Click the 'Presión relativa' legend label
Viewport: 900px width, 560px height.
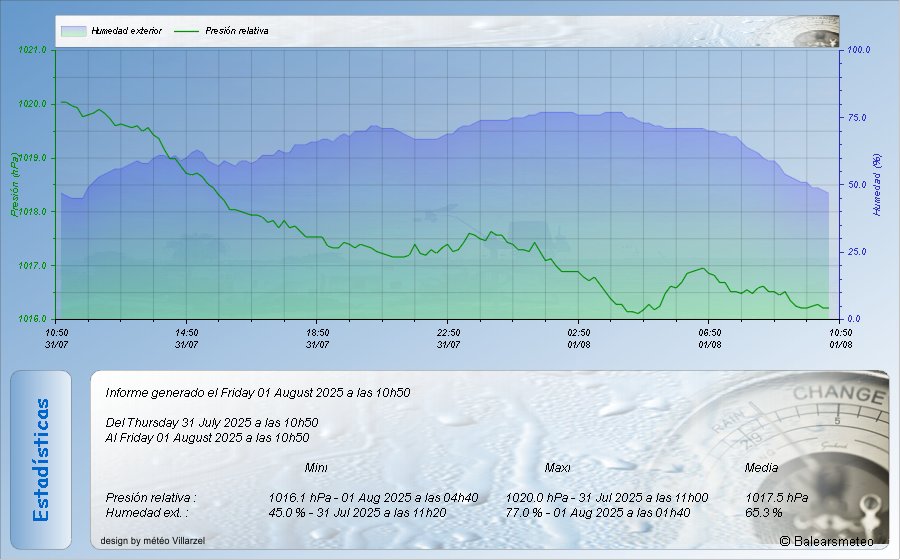coord(236,31)
